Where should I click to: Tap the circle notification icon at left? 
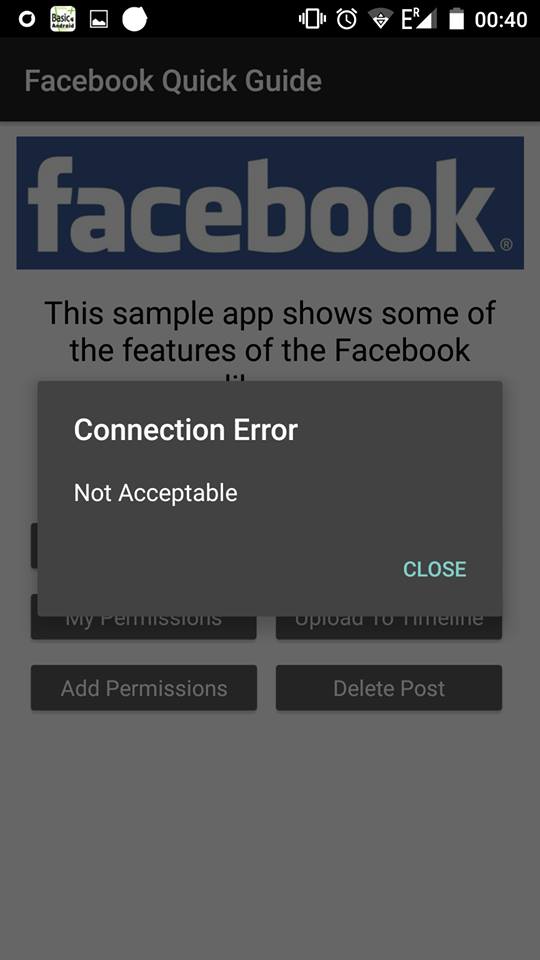click(x=26, y=20)
